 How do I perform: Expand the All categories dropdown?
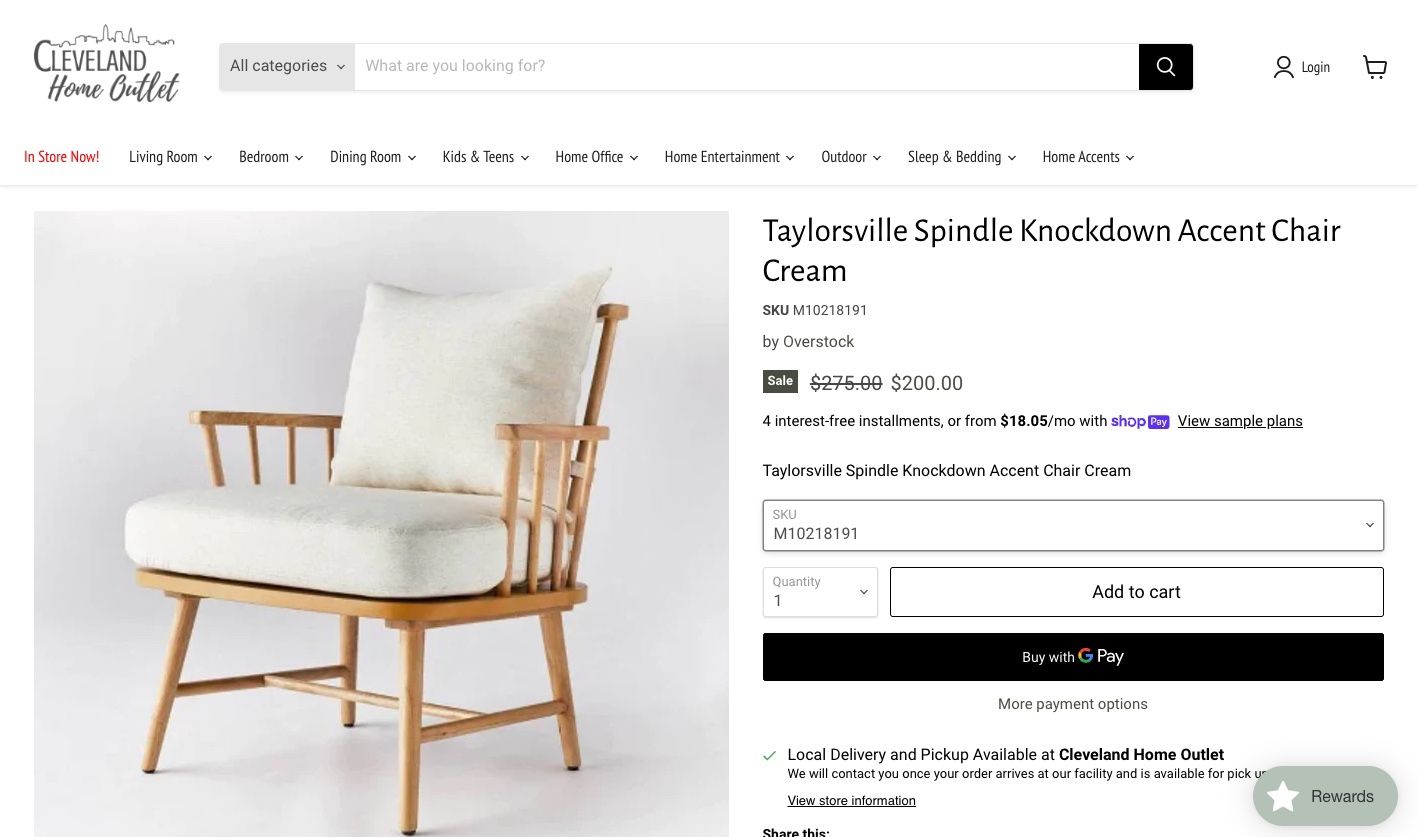[x=287, y=67]
